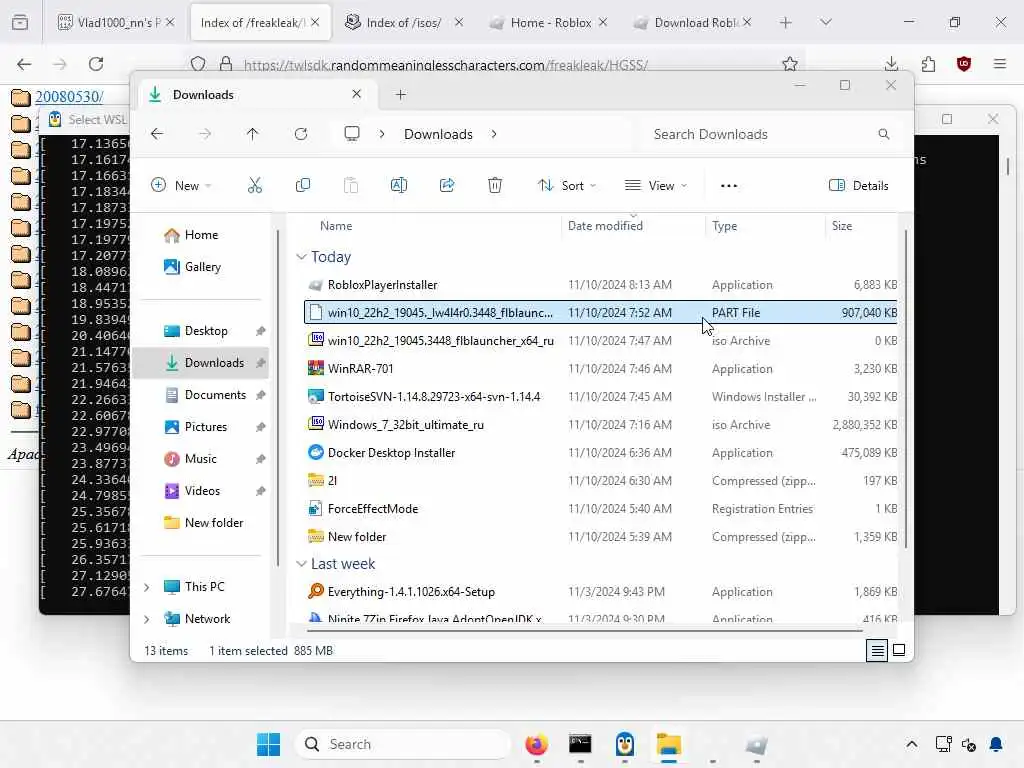Select the RobloxPlayerInstaller file
The width and height of the screenshot is (1024, 768).
pos(600,285)
